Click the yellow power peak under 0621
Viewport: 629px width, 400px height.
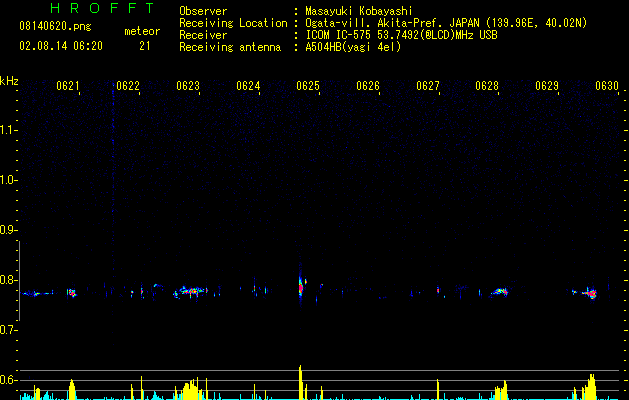[x=72, y=389]
